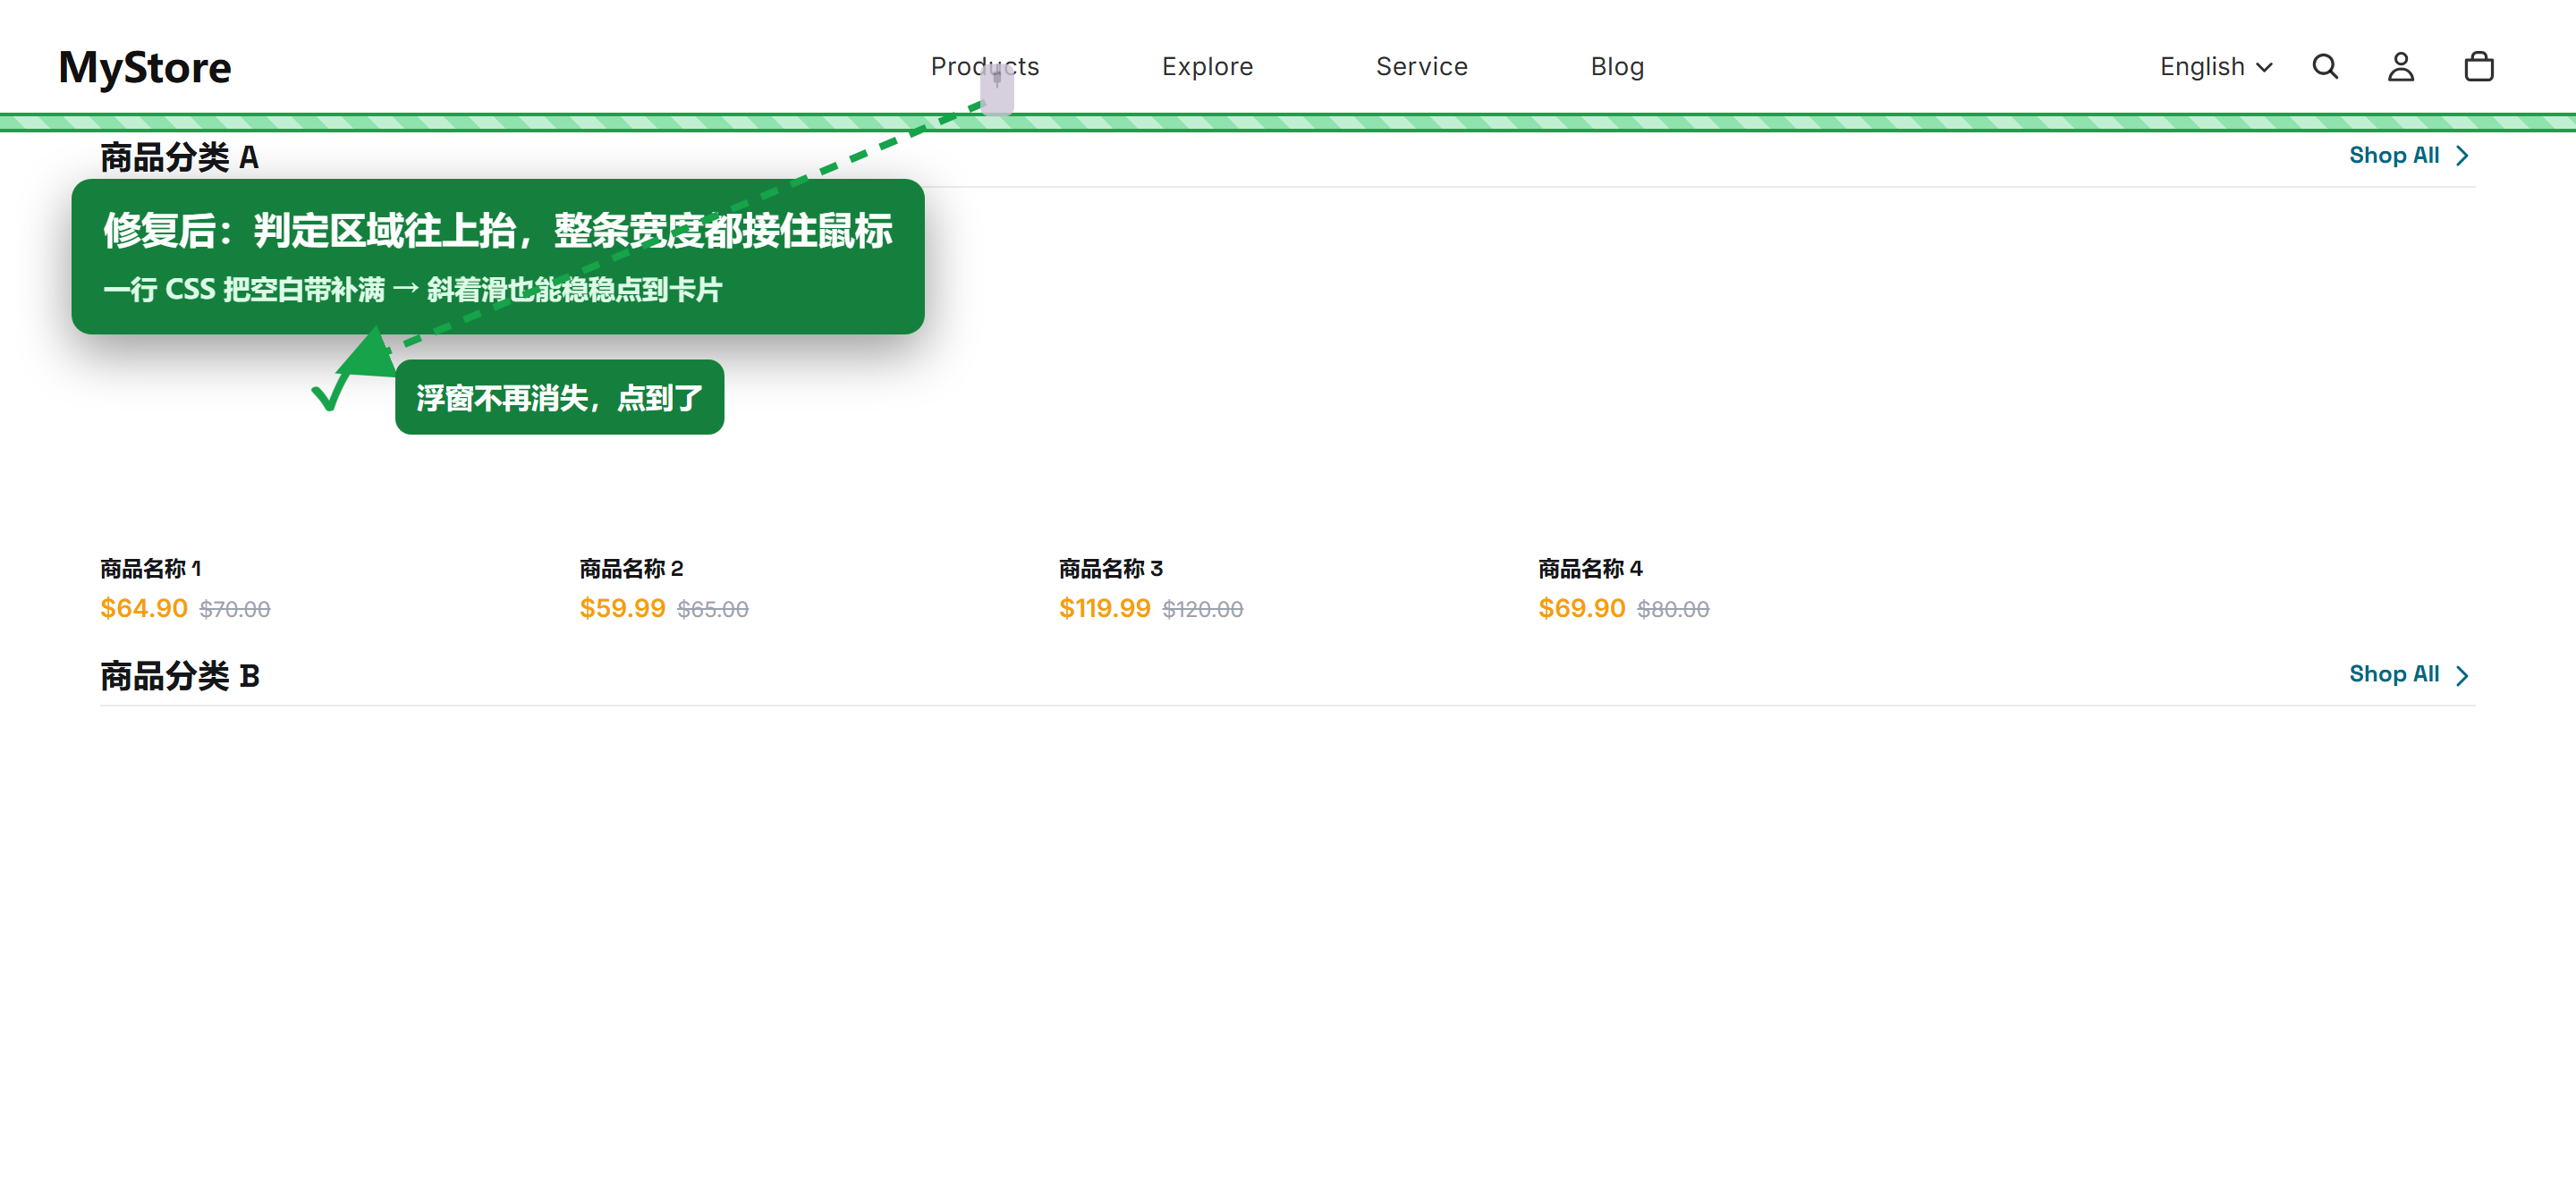This screenshot has width=2576, height=1184.
Task: Click the 商品分类 B heading
Action: point(180,676)
